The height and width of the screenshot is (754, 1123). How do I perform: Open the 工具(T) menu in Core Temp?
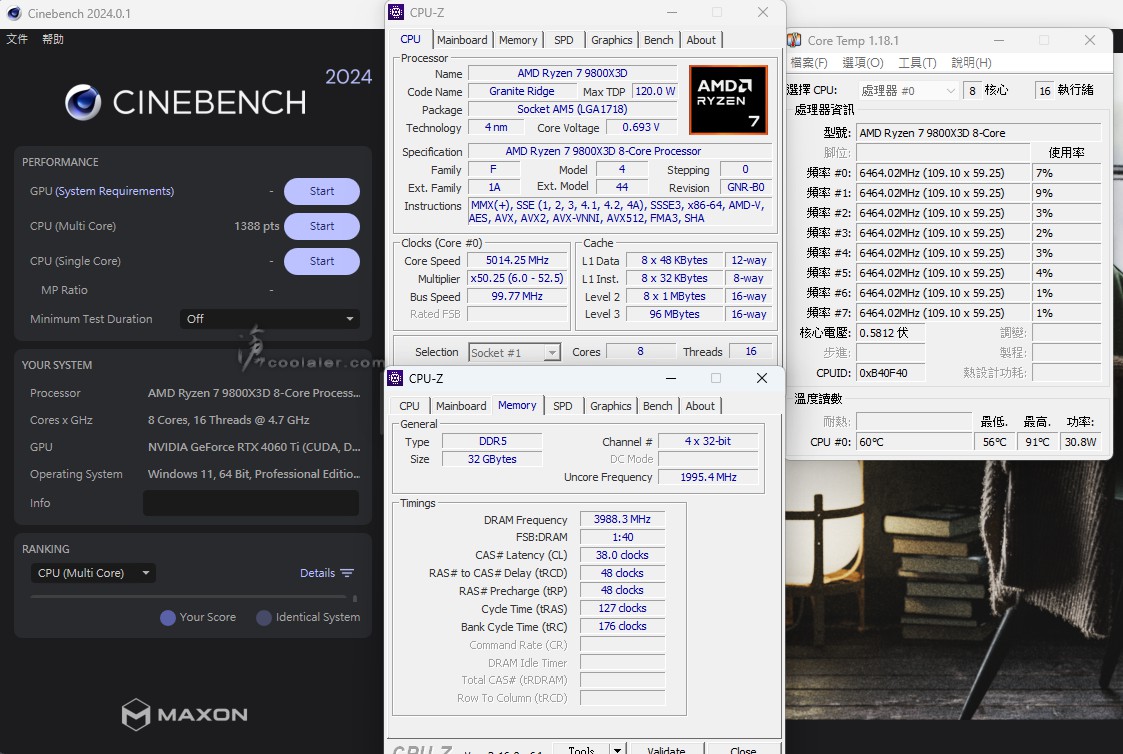[916, 63]
